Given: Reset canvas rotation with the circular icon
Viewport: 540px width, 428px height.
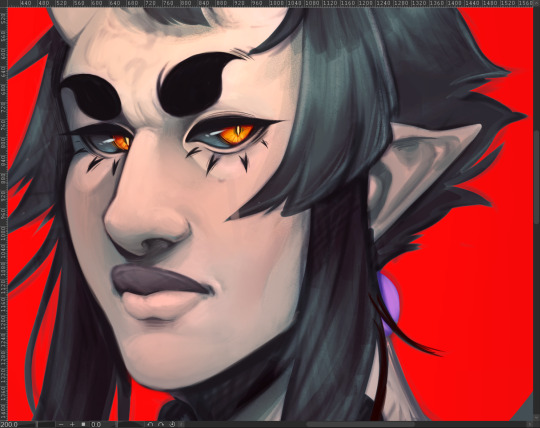Looking at the screenshot, I should (x=172, y=425).
